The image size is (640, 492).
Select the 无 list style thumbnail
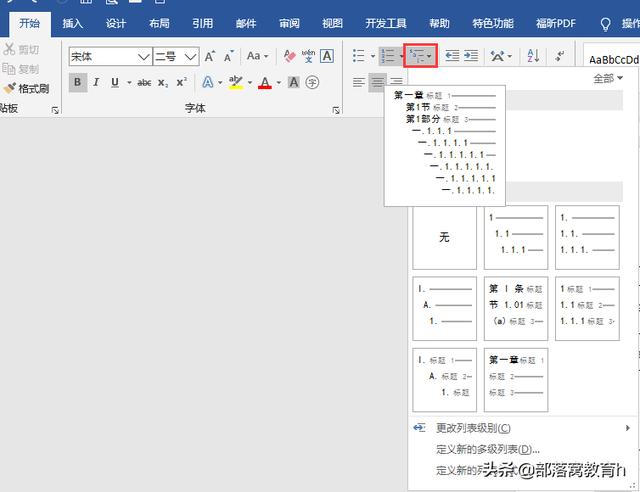tap(444, 237)
